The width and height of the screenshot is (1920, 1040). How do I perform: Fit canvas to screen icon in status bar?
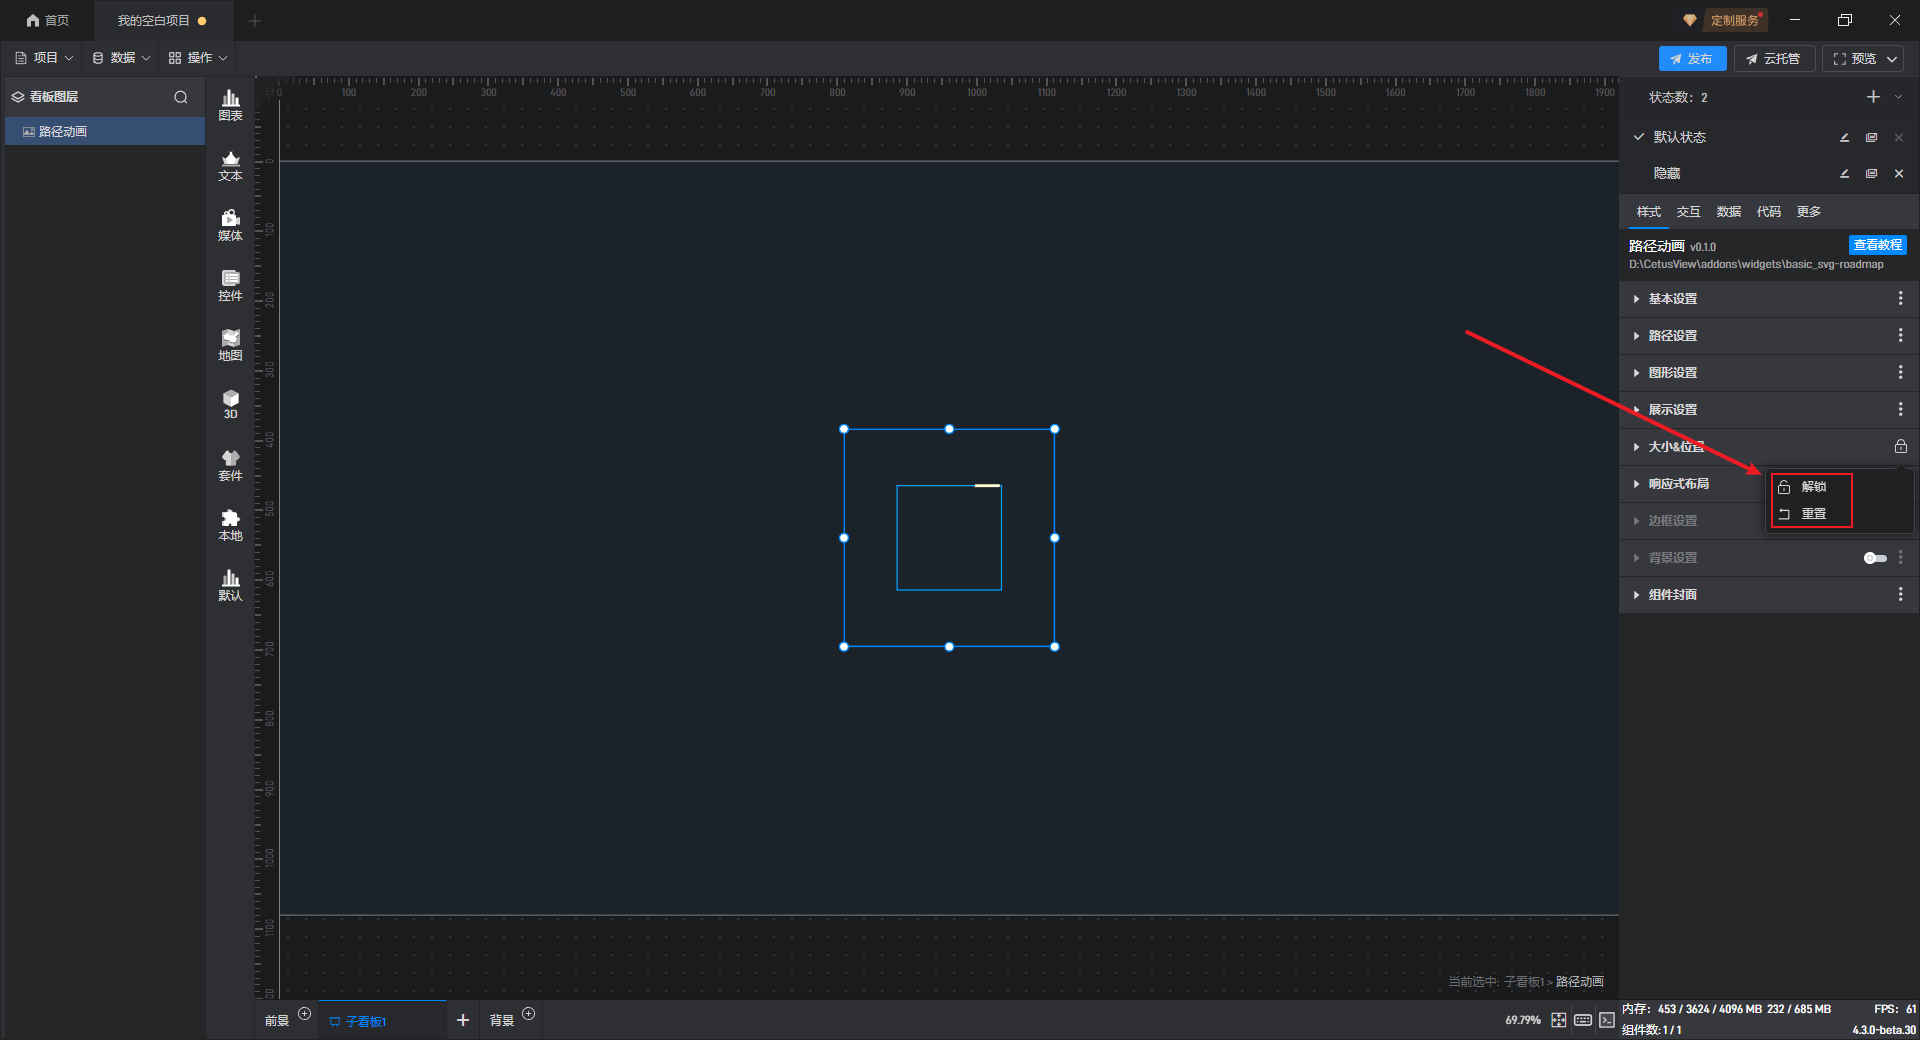click(1559, 1020)
